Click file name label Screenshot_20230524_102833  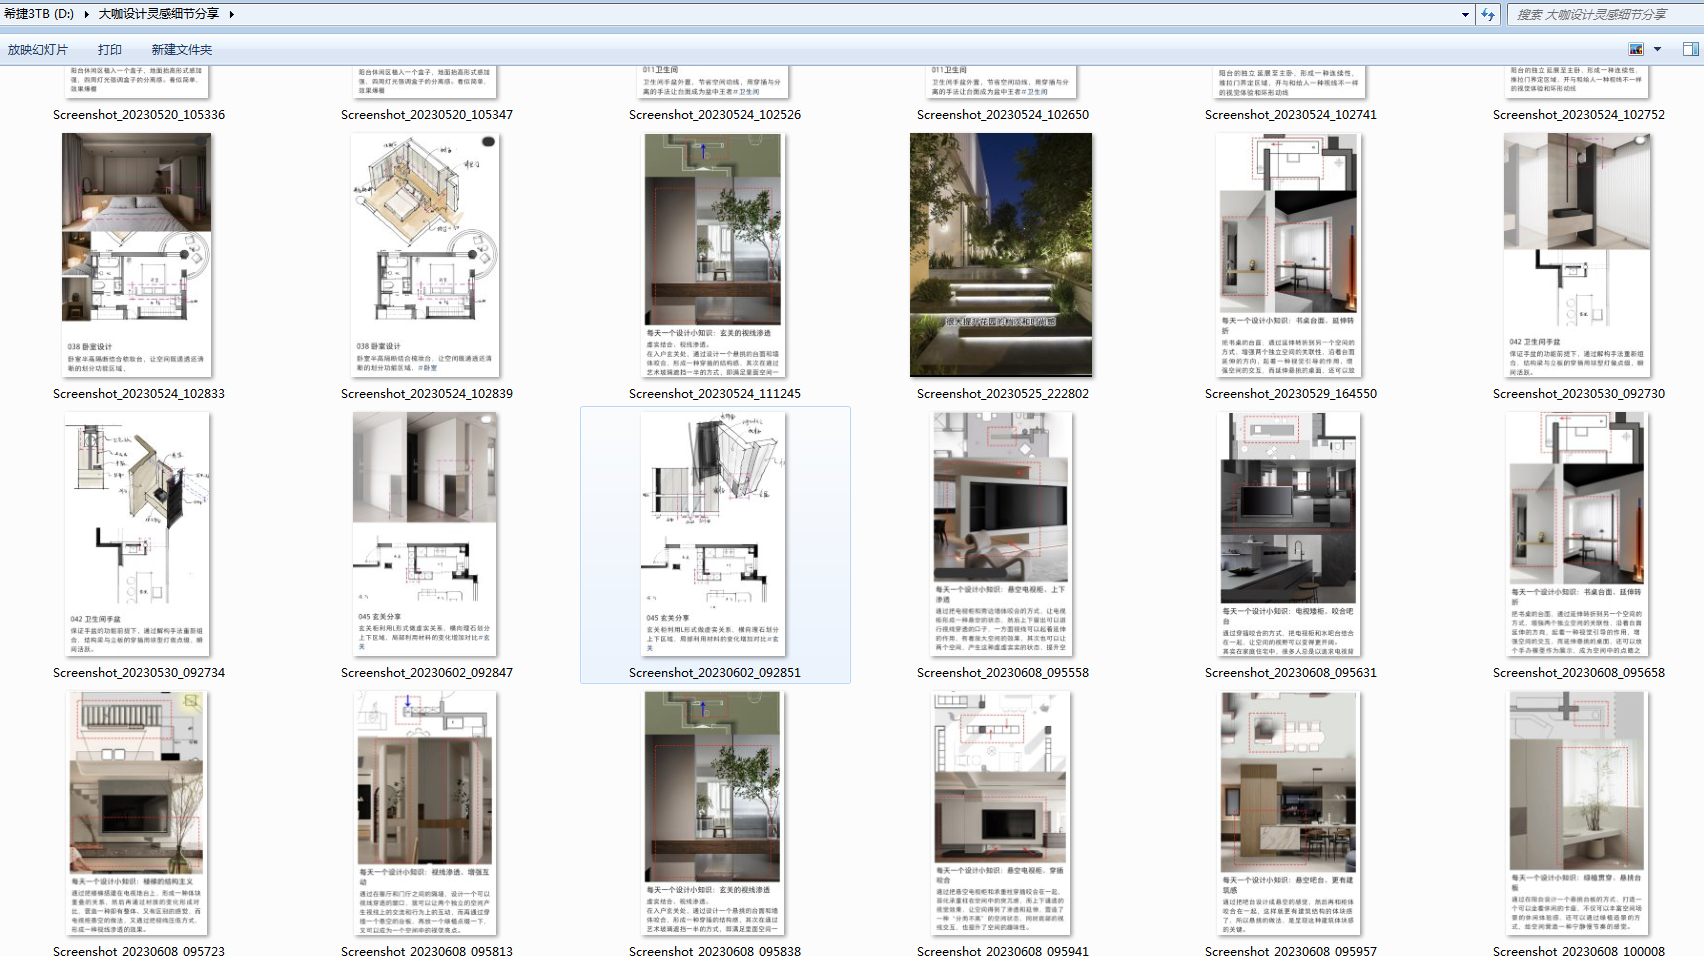[139, 394]
